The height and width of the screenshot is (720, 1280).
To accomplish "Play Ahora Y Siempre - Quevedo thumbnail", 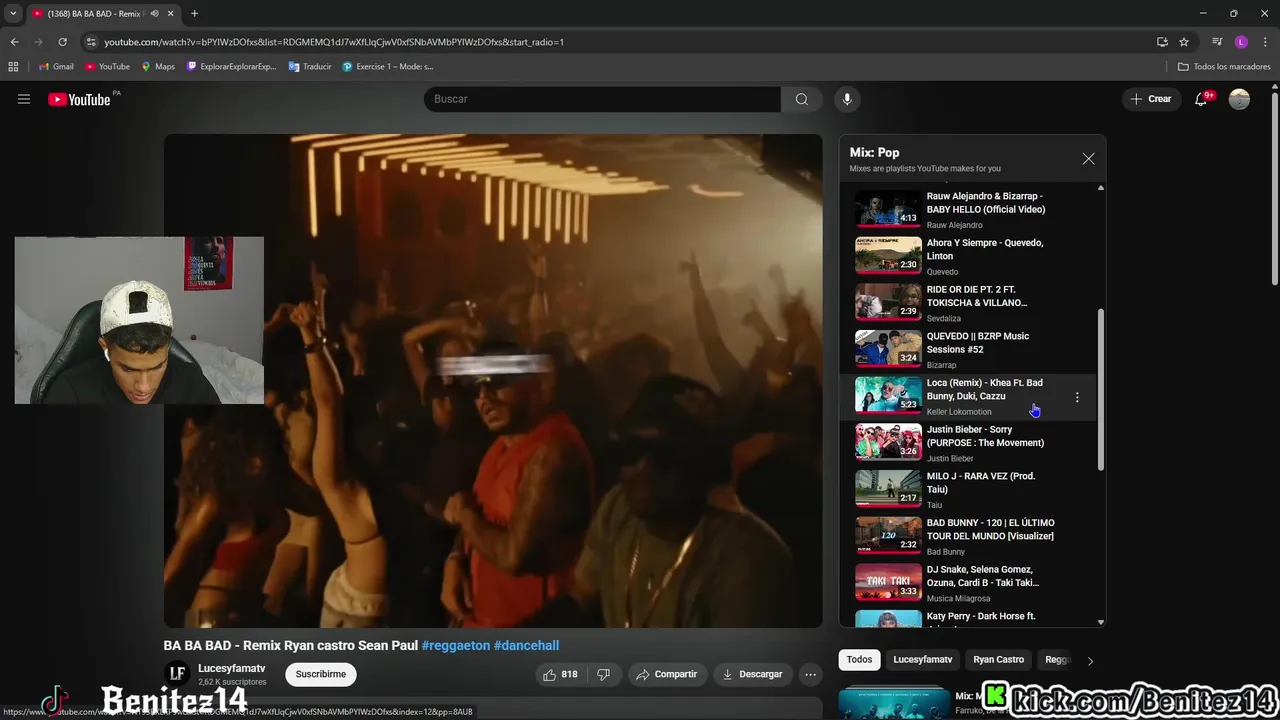I will click(x=888, y=255).
